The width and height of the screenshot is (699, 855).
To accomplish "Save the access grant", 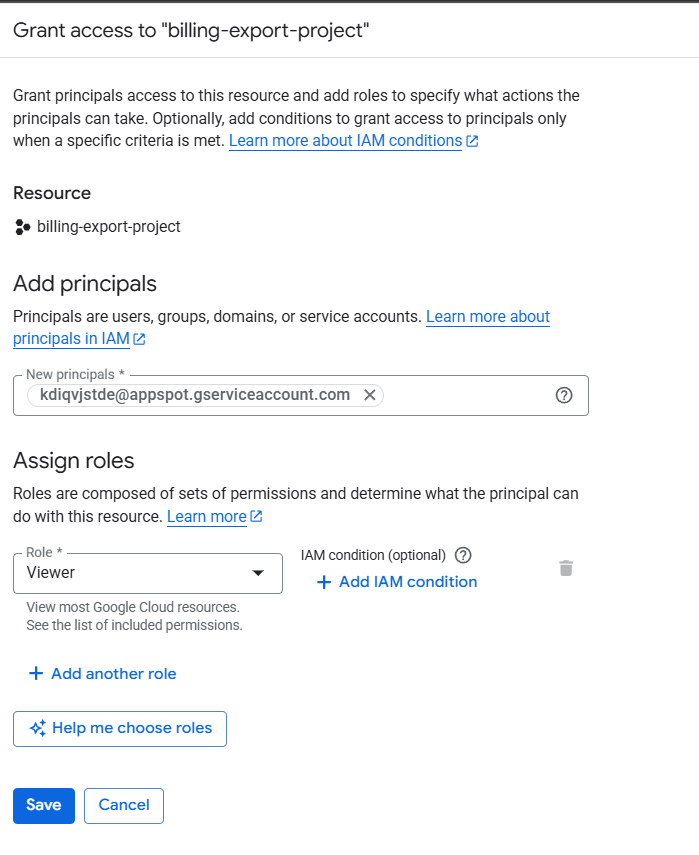I will pyautogui.click(x=44, y=805).
